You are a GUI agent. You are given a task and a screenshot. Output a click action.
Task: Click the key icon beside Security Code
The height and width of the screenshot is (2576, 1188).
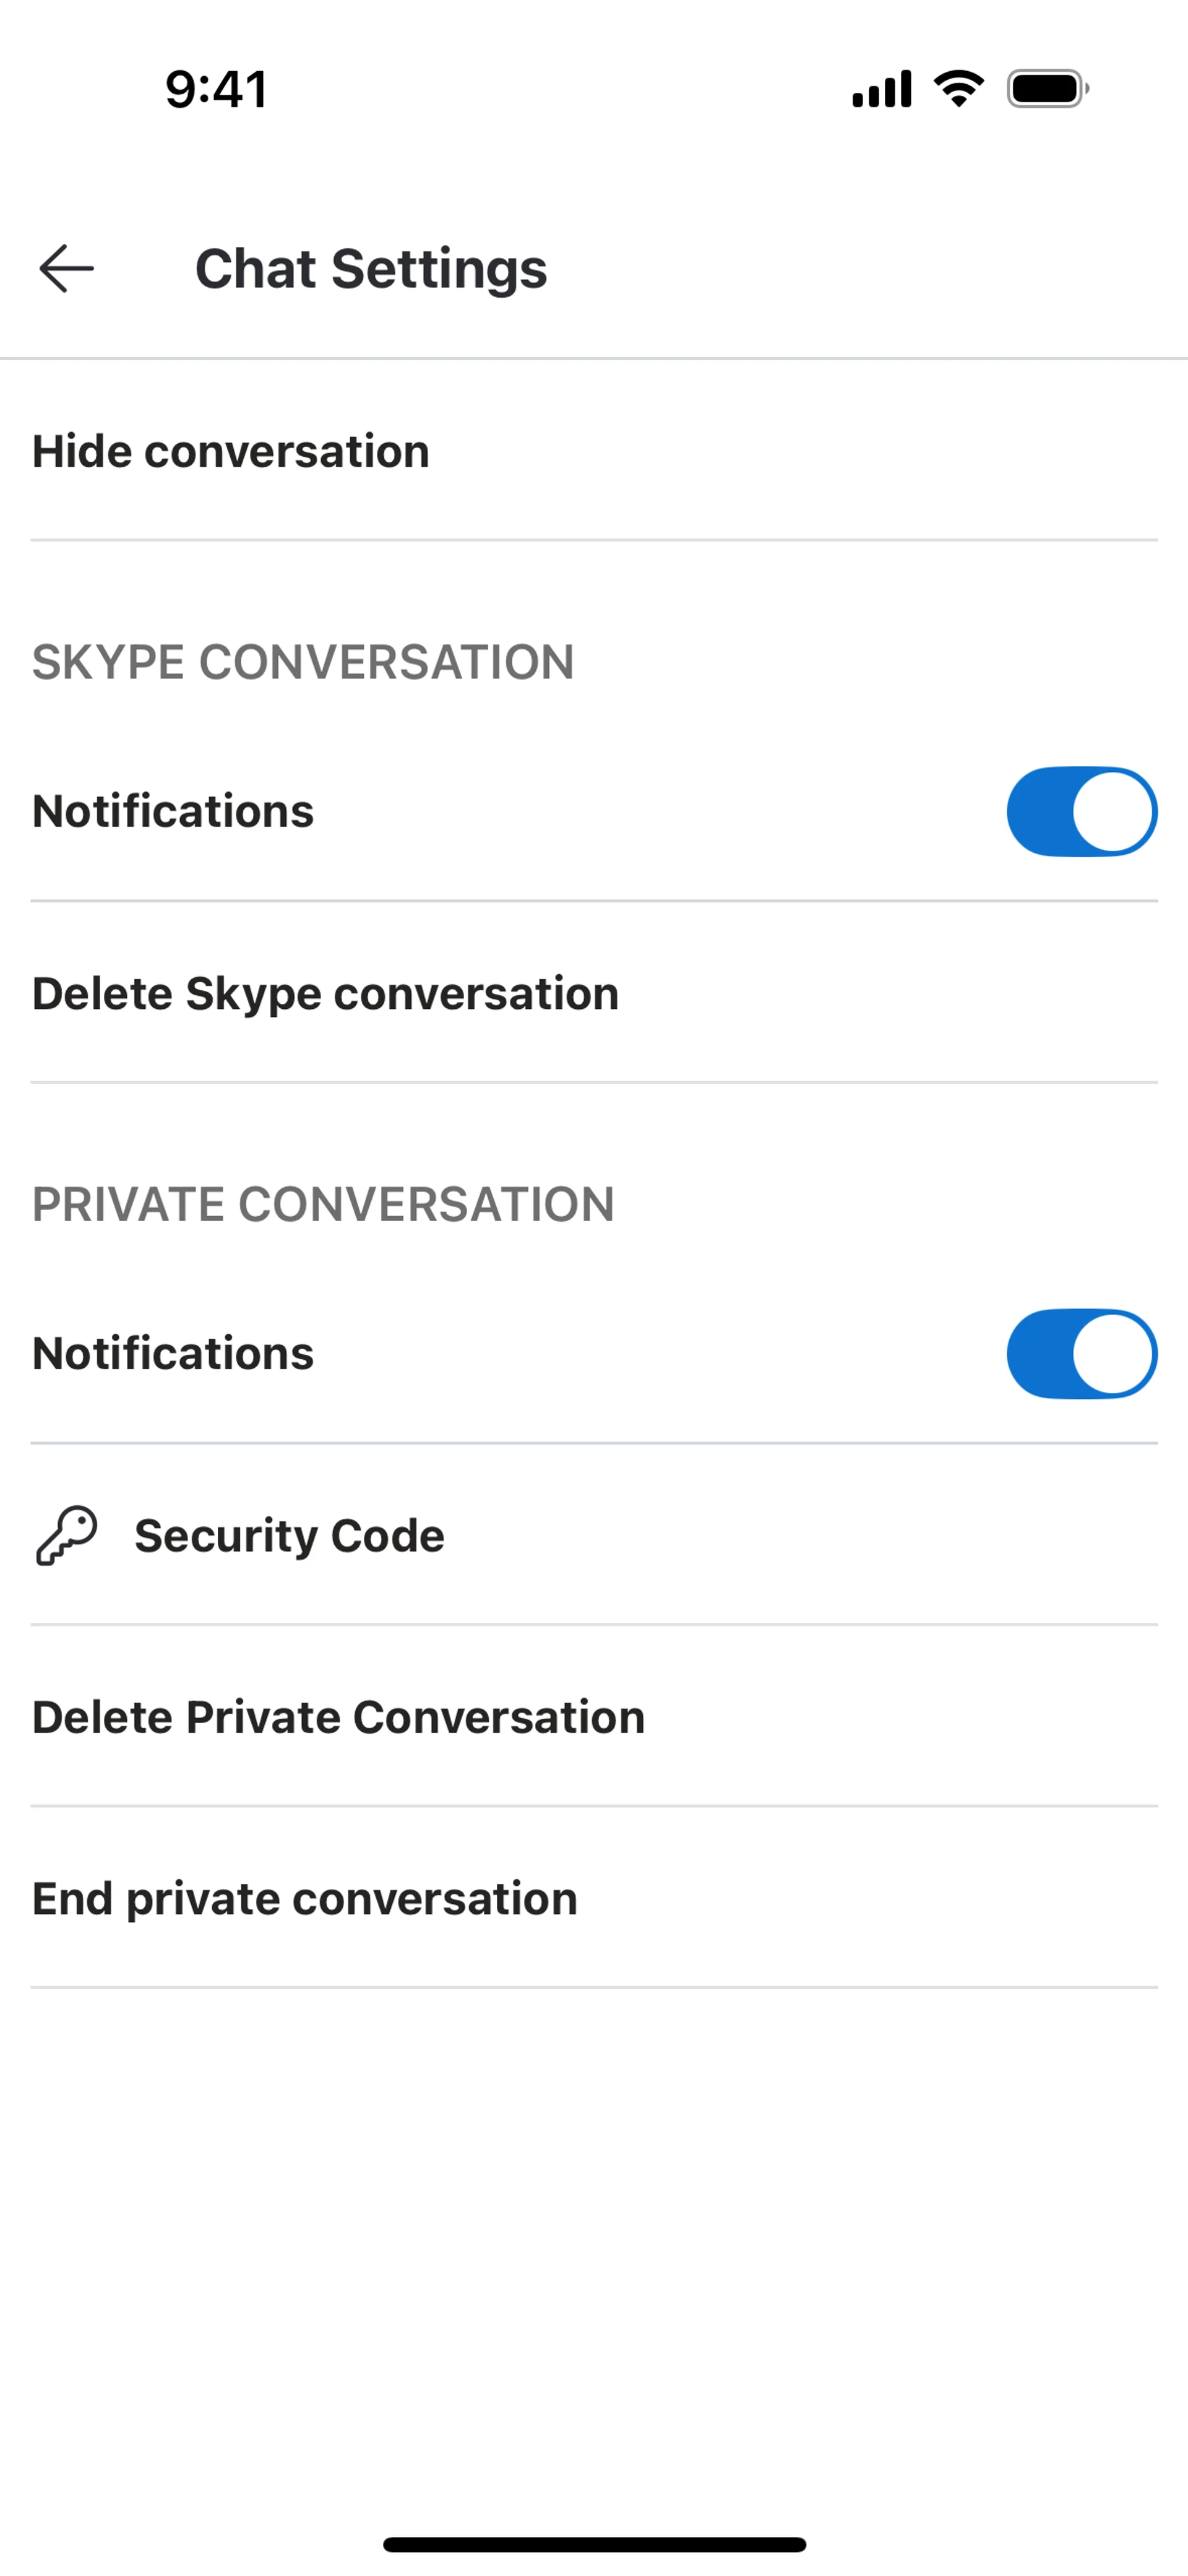click(66, 1535)
